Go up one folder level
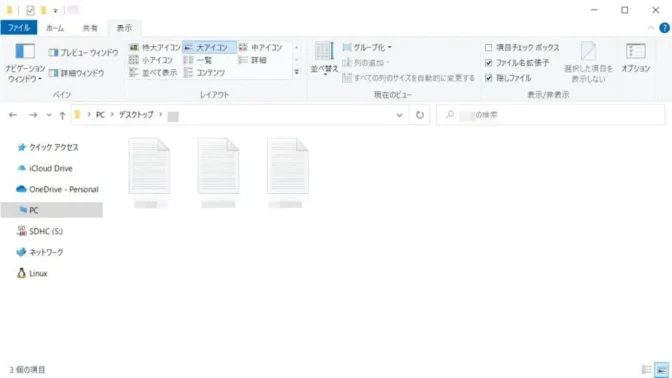Screen dimensions: 672x378 [x=63, y=115]
